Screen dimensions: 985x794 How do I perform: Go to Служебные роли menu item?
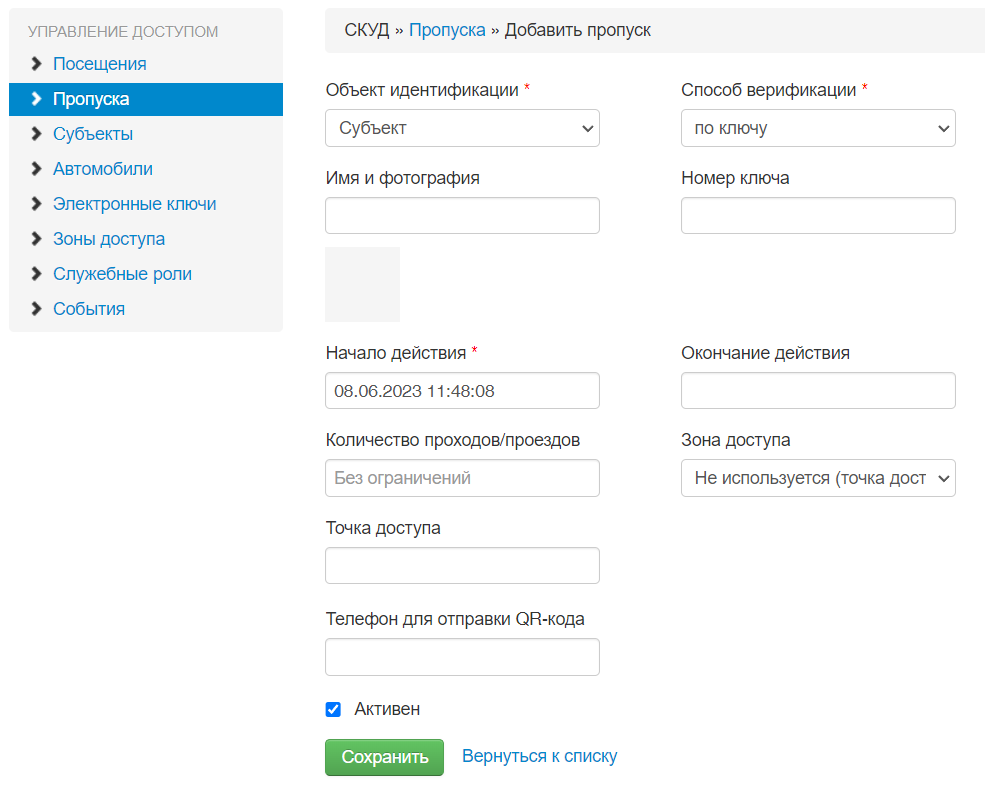122,274
